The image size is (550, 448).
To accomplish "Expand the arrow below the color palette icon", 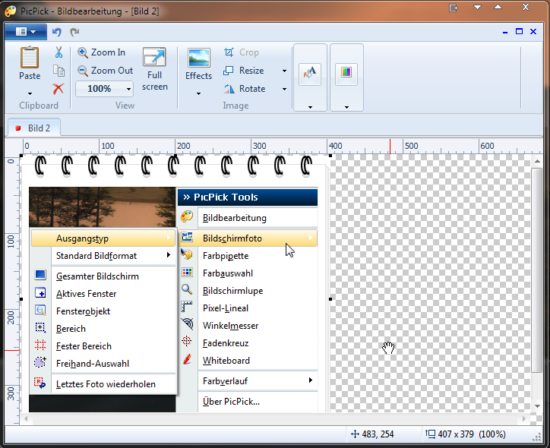I will click(x=347, y=107).
